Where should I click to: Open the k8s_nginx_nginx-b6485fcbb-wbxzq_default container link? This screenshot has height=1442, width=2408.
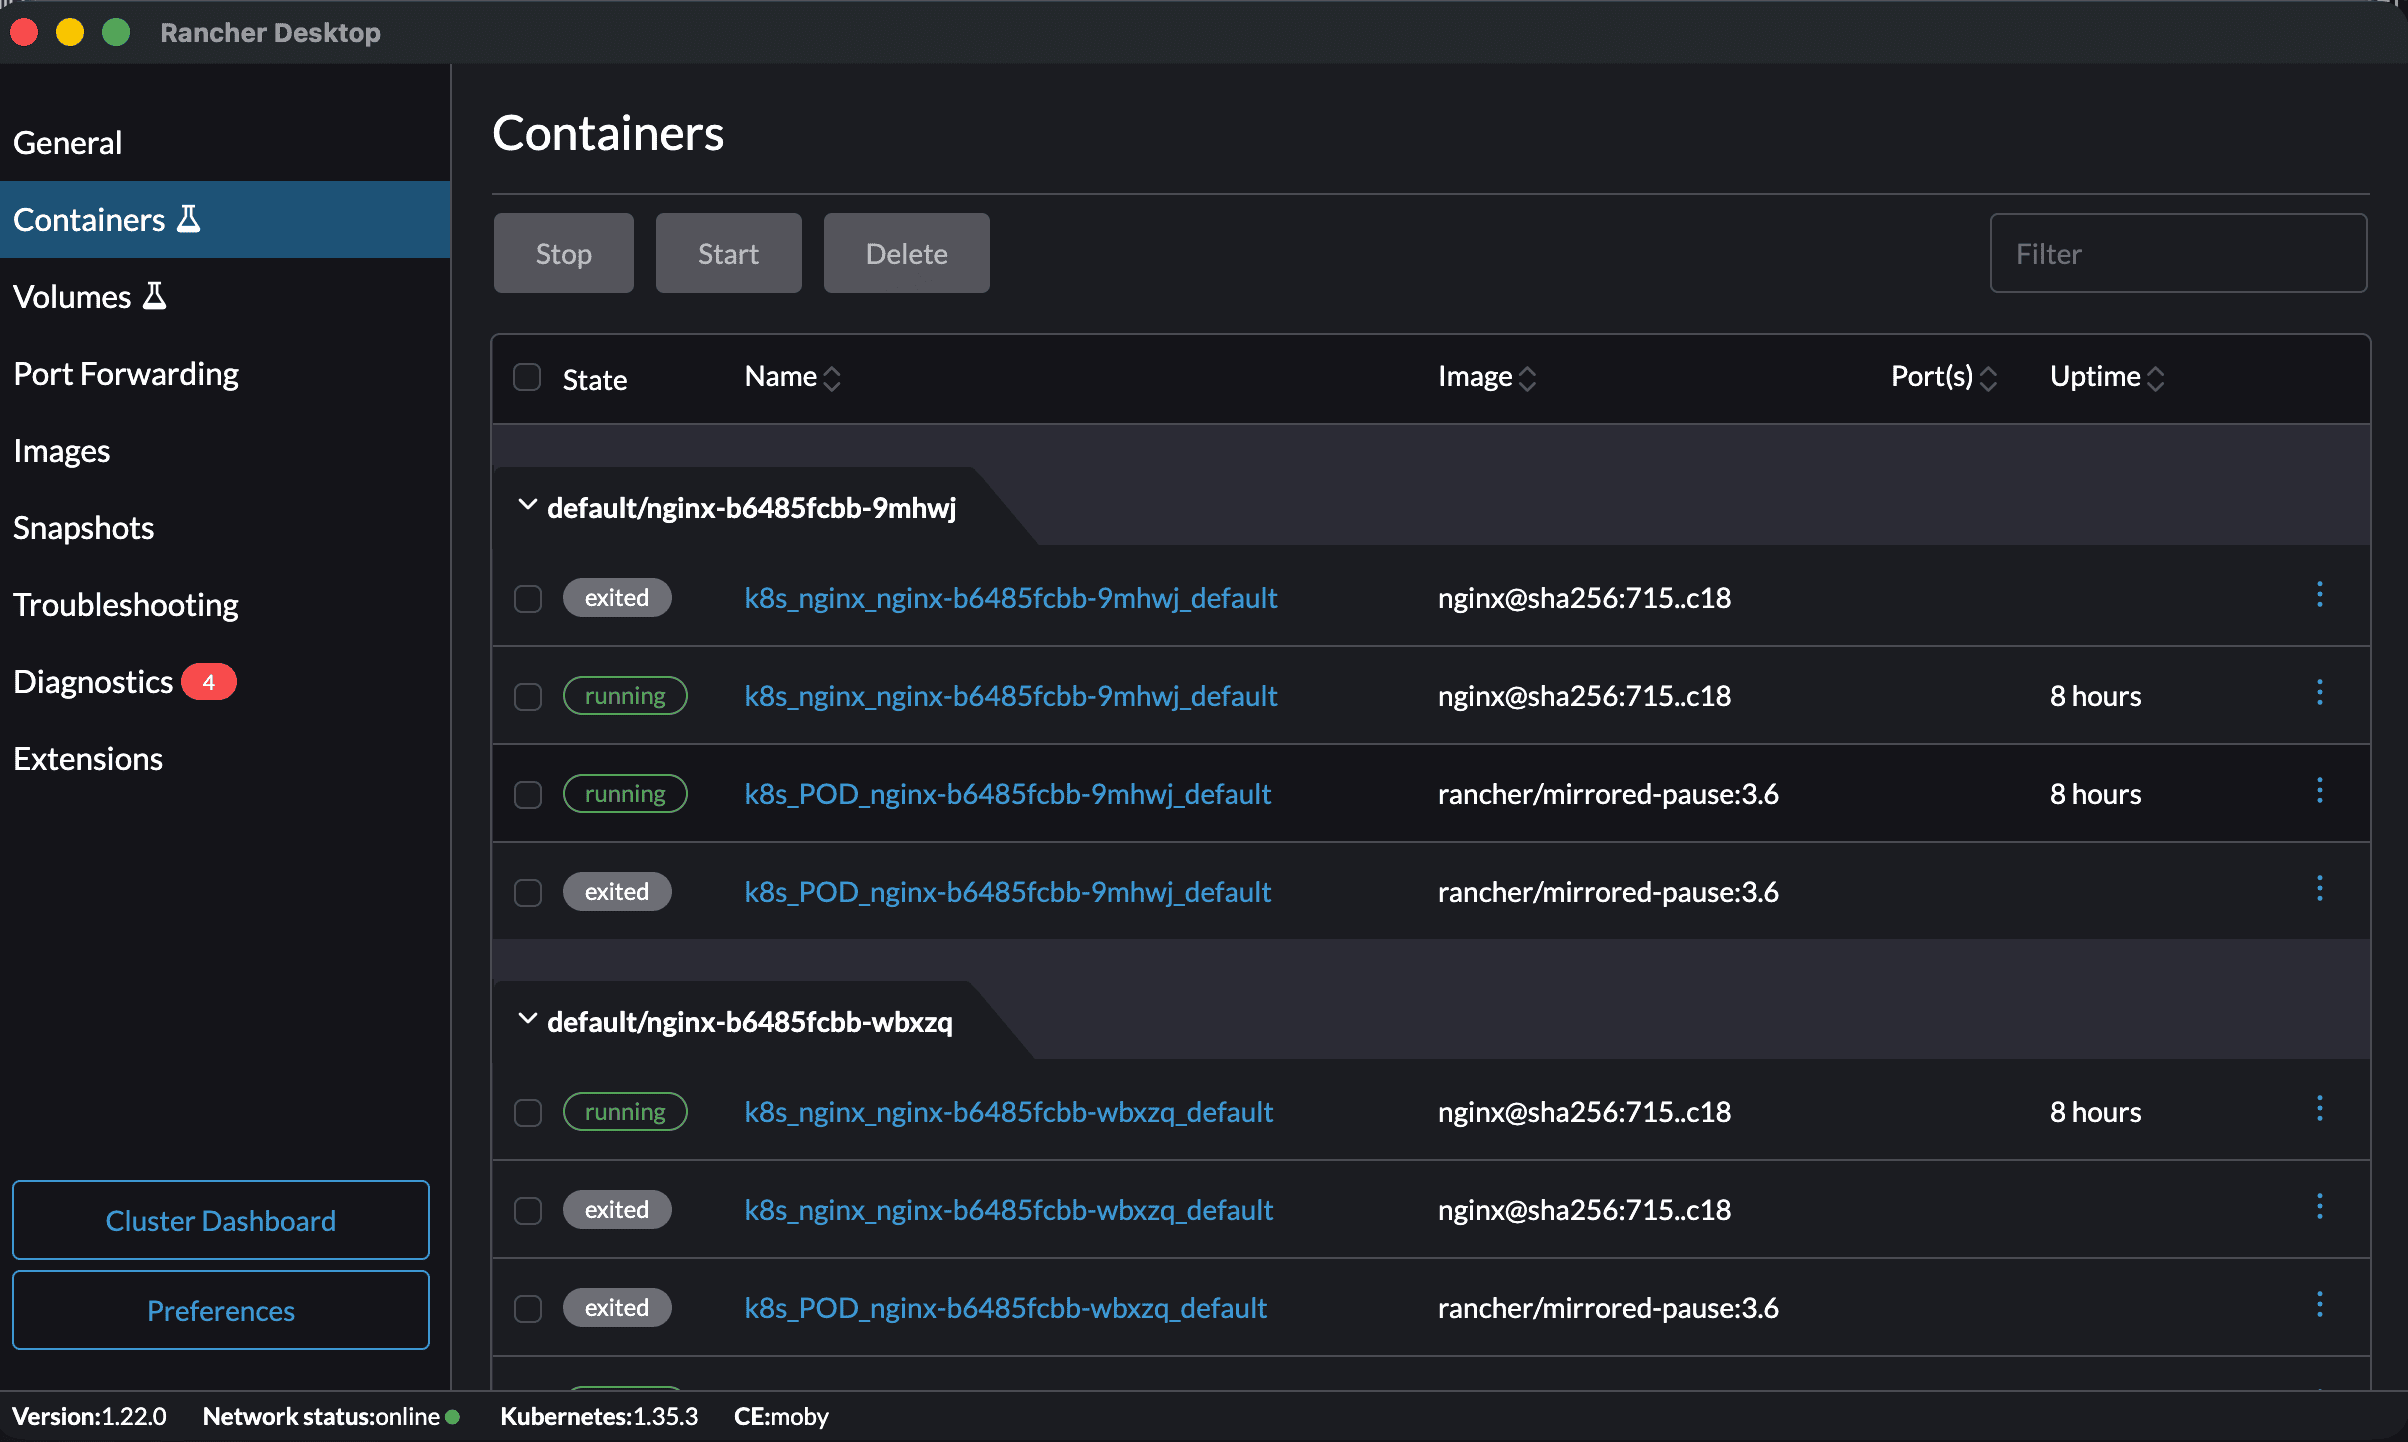click(x=1008, y=1111)
